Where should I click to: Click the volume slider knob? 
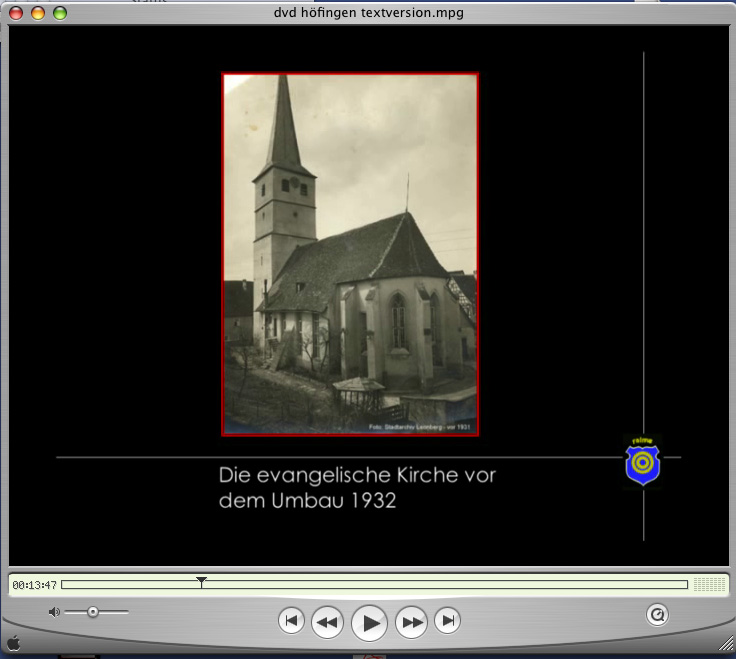click(x=93, y=612)
